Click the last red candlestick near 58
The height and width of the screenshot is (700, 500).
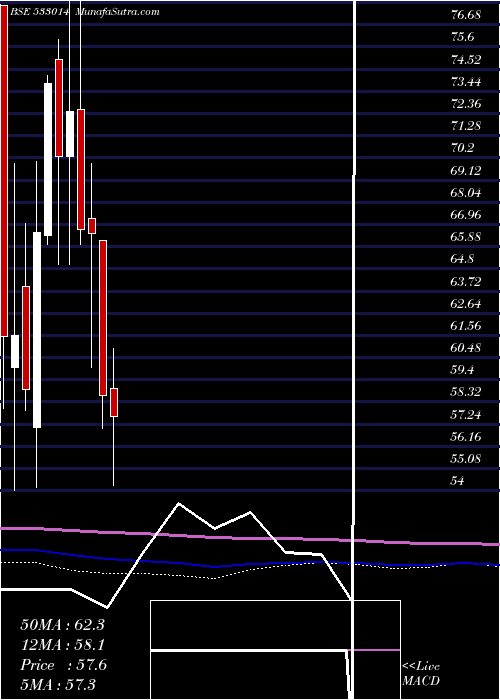(x=114, y=402)
